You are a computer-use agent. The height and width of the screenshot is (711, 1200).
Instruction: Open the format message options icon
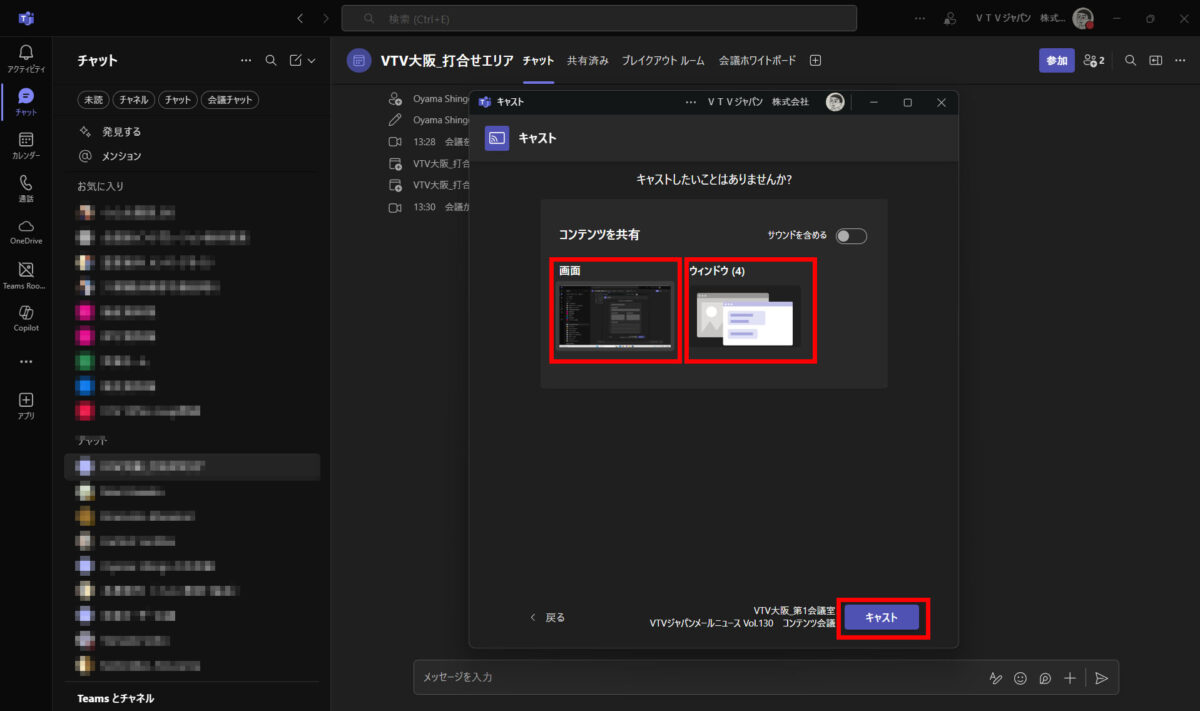(995, 678)
